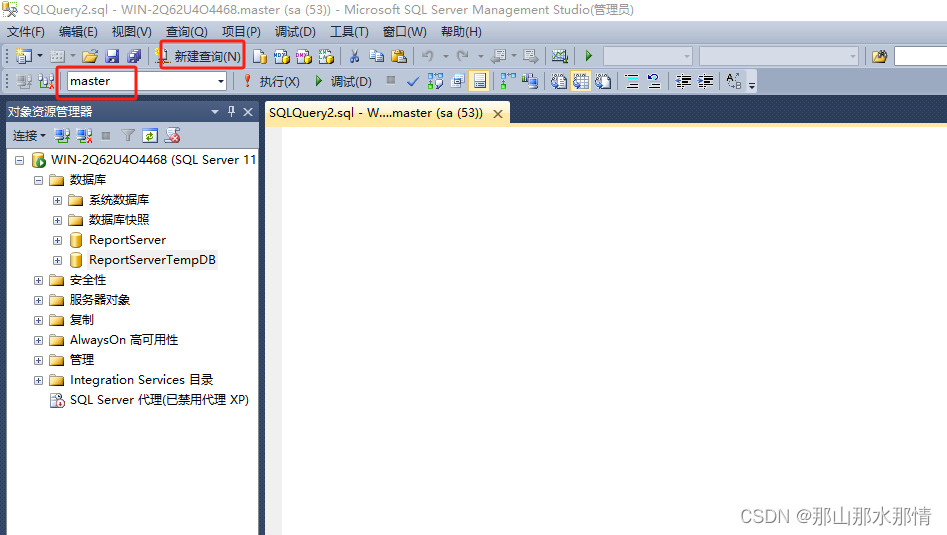Switch to Results to Text mode
Viewport: 947px width, 535px height.
click(x=559, y=81)
